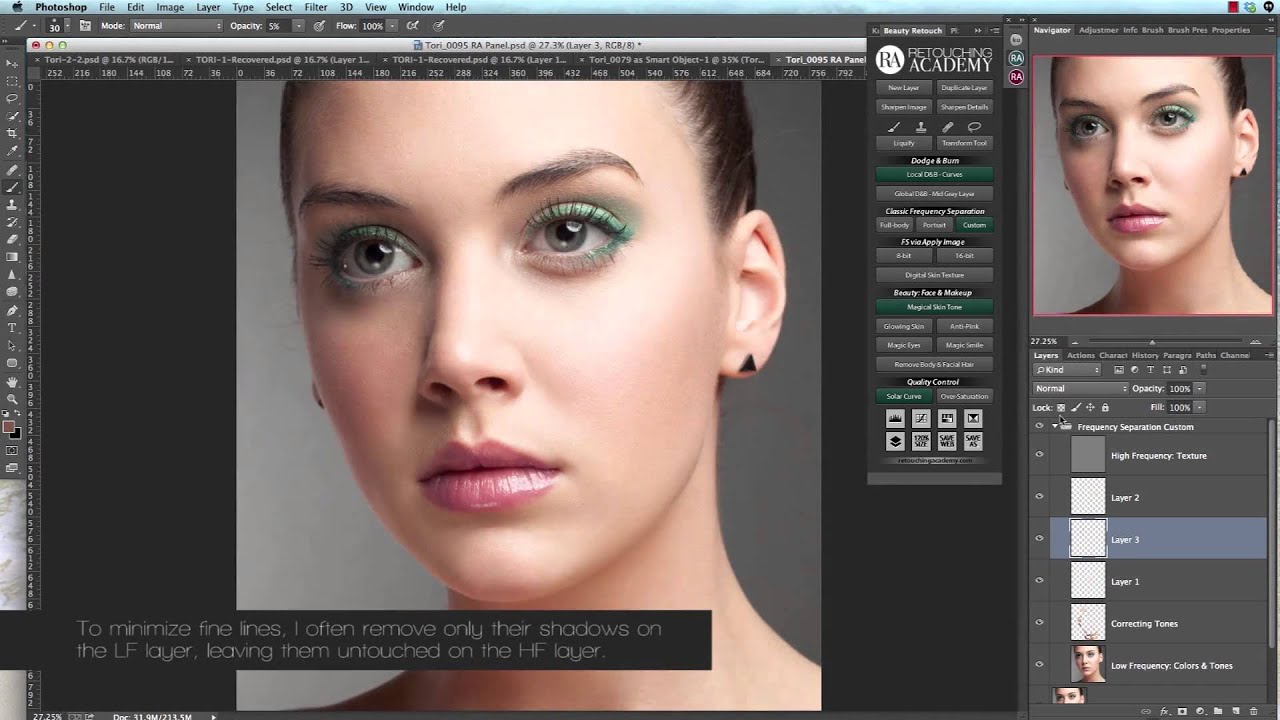1280x720 pixels.
Task: Select the Eyedropper tool
Action: click(x=13, y=151)
